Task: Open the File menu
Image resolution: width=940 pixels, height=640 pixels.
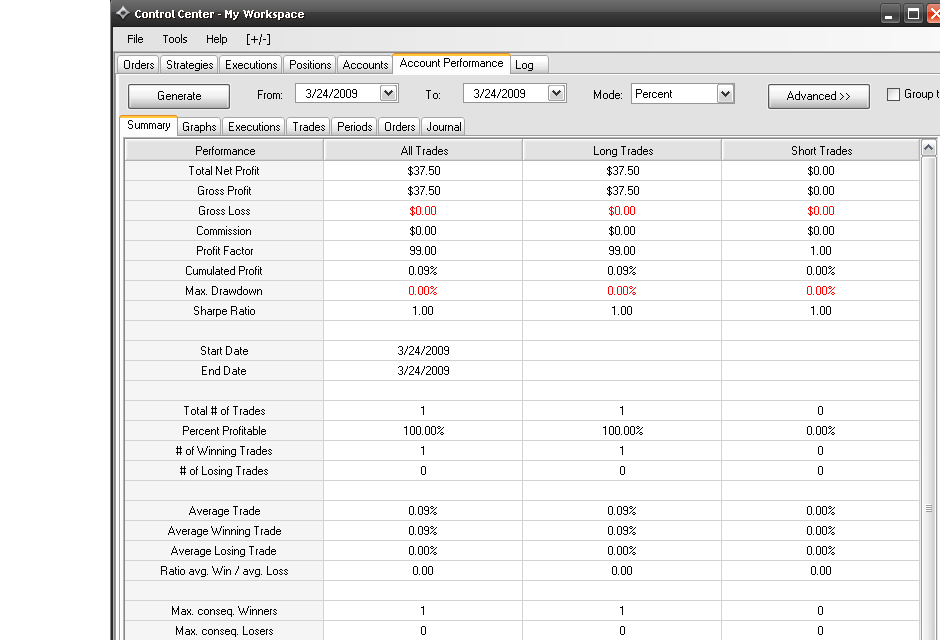Action: click(x=135, y=39)
